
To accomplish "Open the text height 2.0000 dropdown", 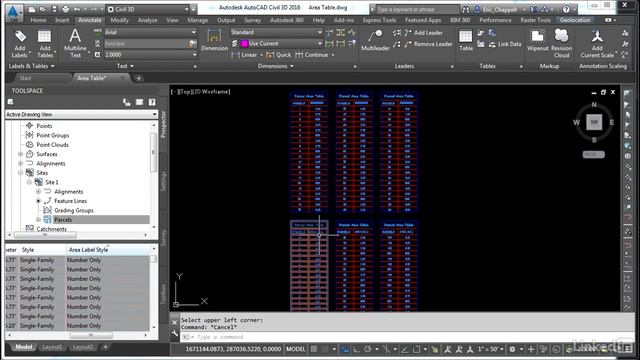I will pyautogui.click(x=194, y=55).
